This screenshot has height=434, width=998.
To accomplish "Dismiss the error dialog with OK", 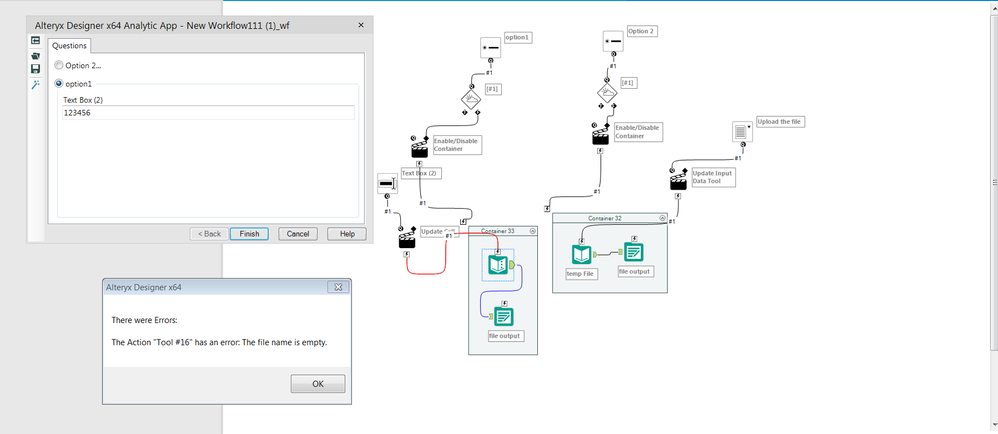I will (318, 384).
